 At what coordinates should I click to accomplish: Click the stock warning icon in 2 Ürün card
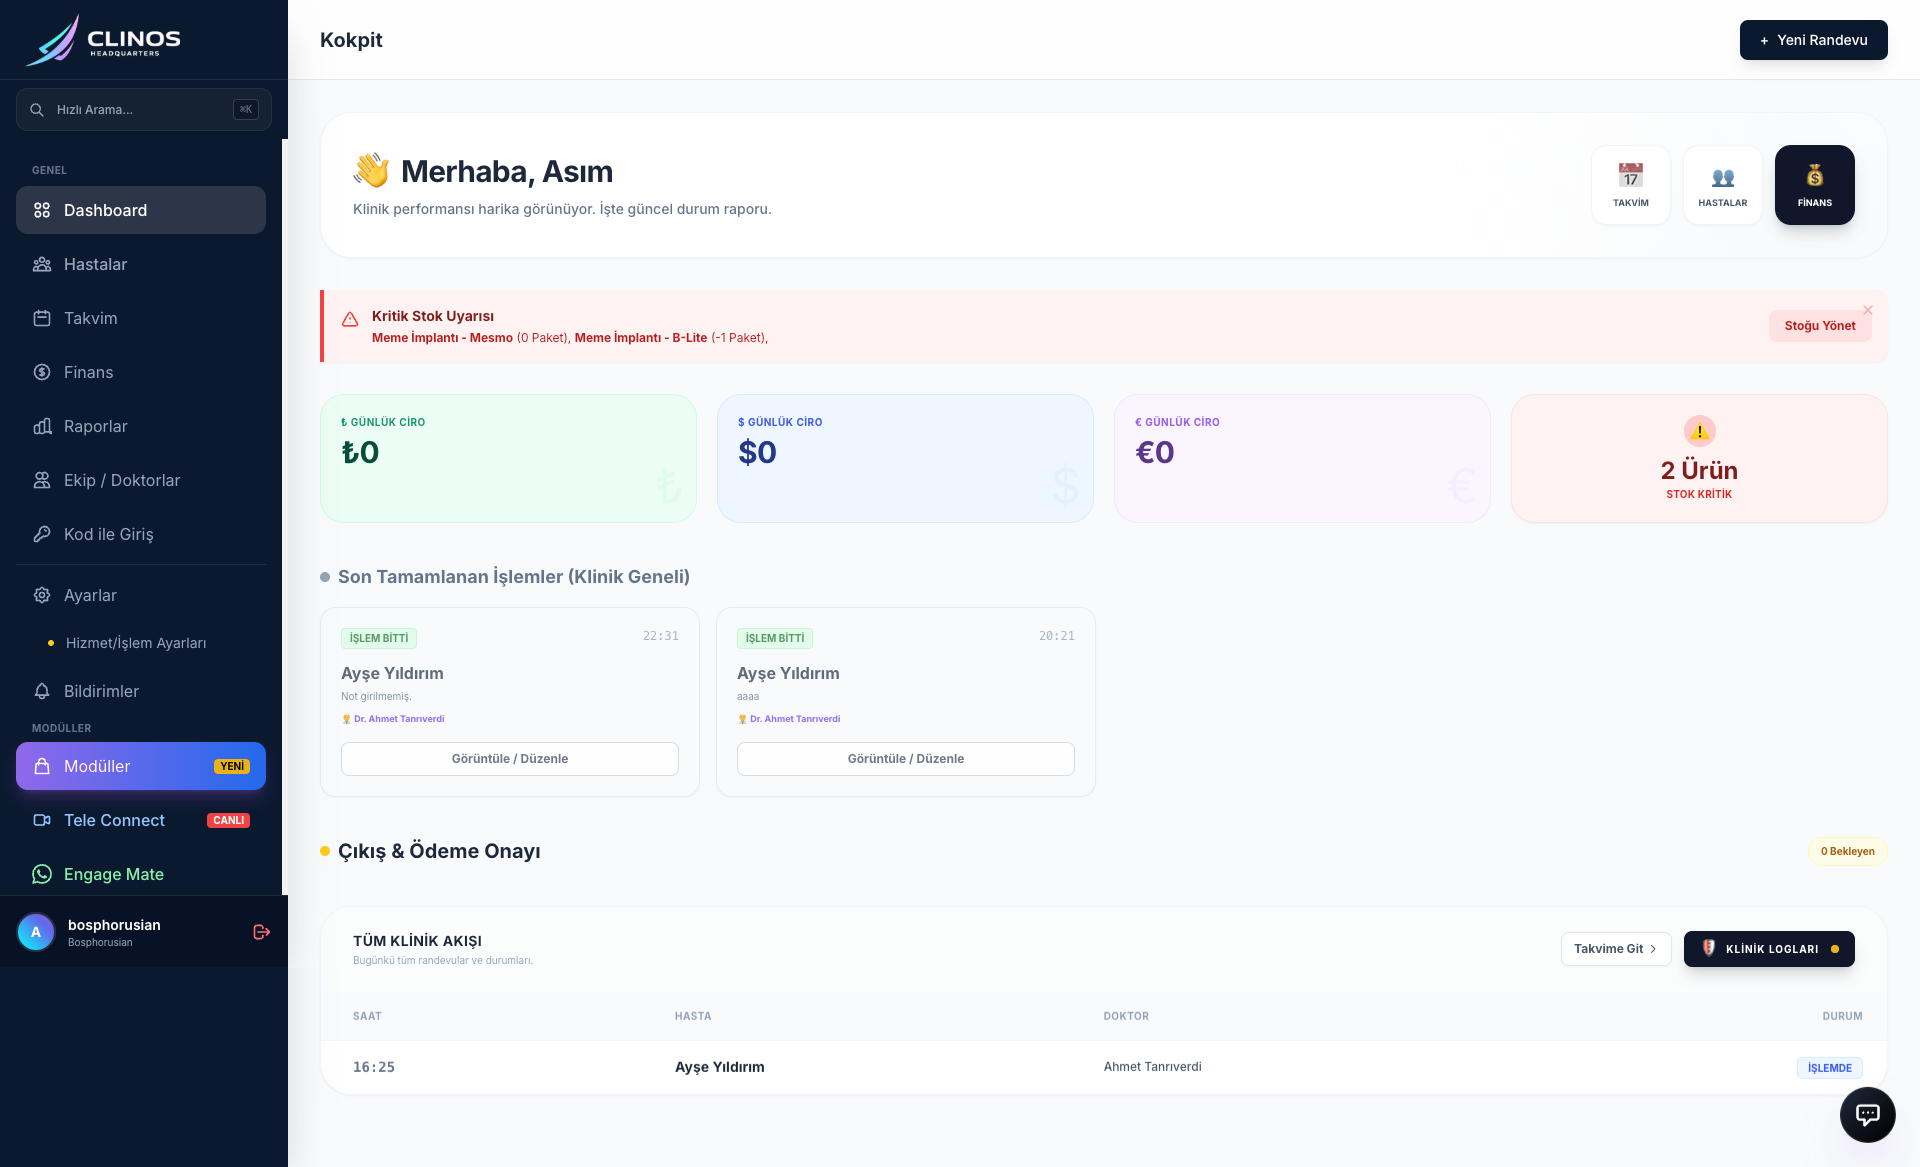point(1699,431)
